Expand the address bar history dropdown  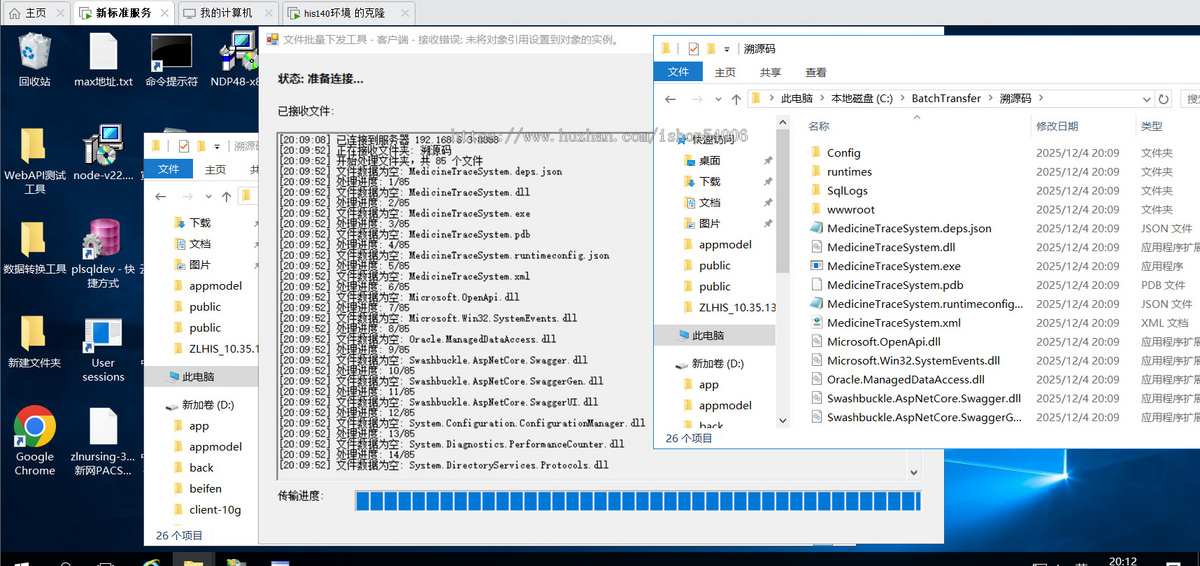click(1143, 99)
